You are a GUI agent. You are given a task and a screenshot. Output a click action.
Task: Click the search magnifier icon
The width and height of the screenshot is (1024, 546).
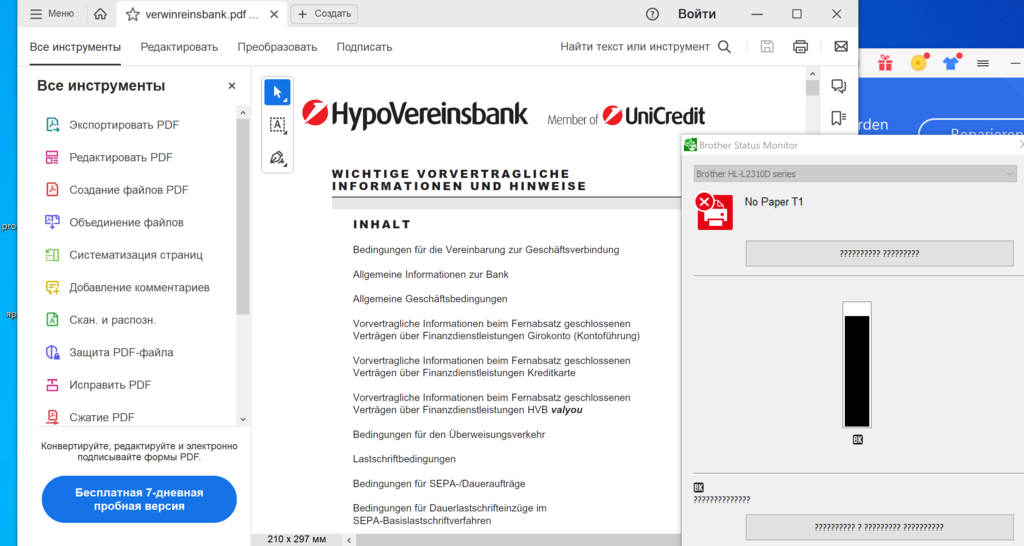724,47
